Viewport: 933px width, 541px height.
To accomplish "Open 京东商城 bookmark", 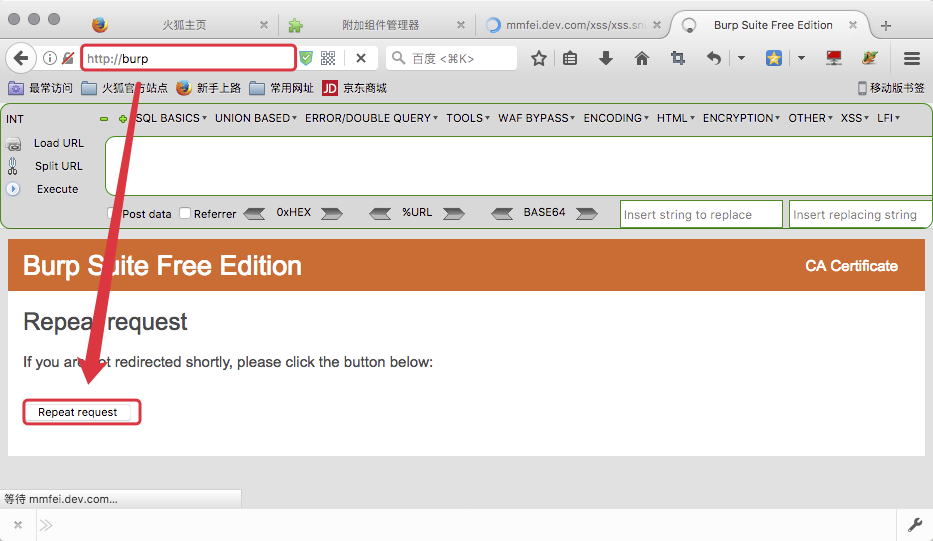I will tap(355, 88).
